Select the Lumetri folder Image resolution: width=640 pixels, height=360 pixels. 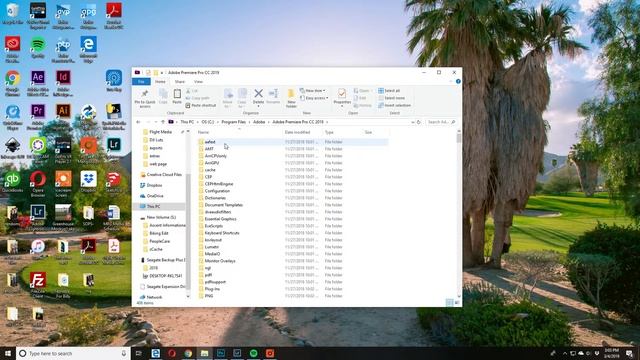pyautogui.click(x=212, y=247)
